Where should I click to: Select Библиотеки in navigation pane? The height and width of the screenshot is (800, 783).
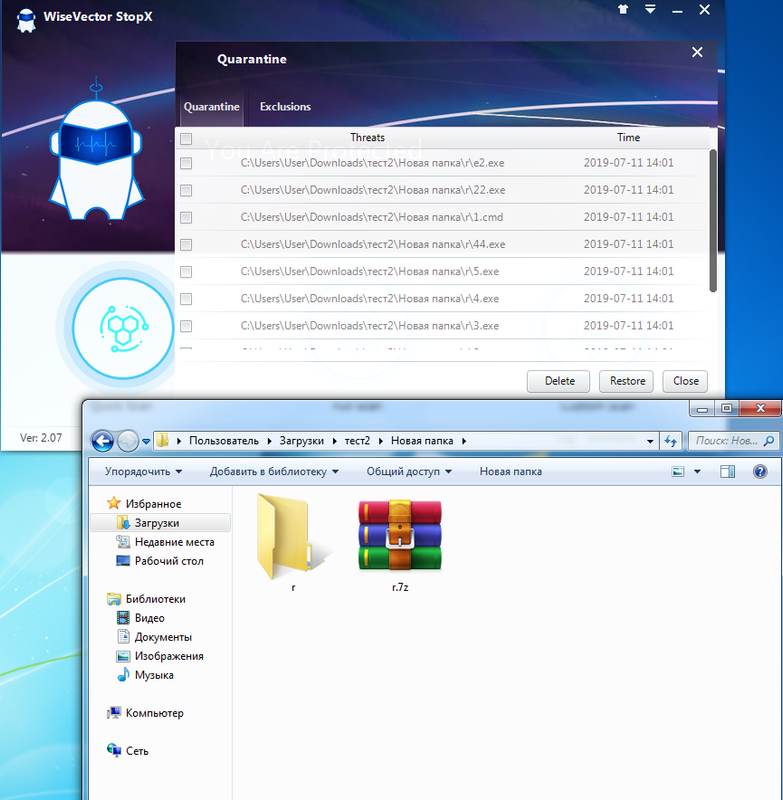click(156, 599)
